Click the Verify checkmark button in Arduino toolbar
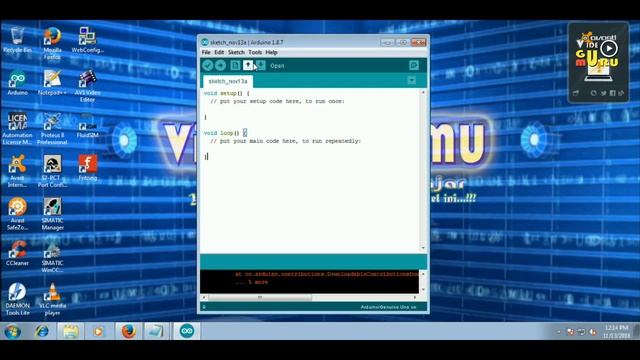Screen dimensions: 640x360 click(208, 65)
